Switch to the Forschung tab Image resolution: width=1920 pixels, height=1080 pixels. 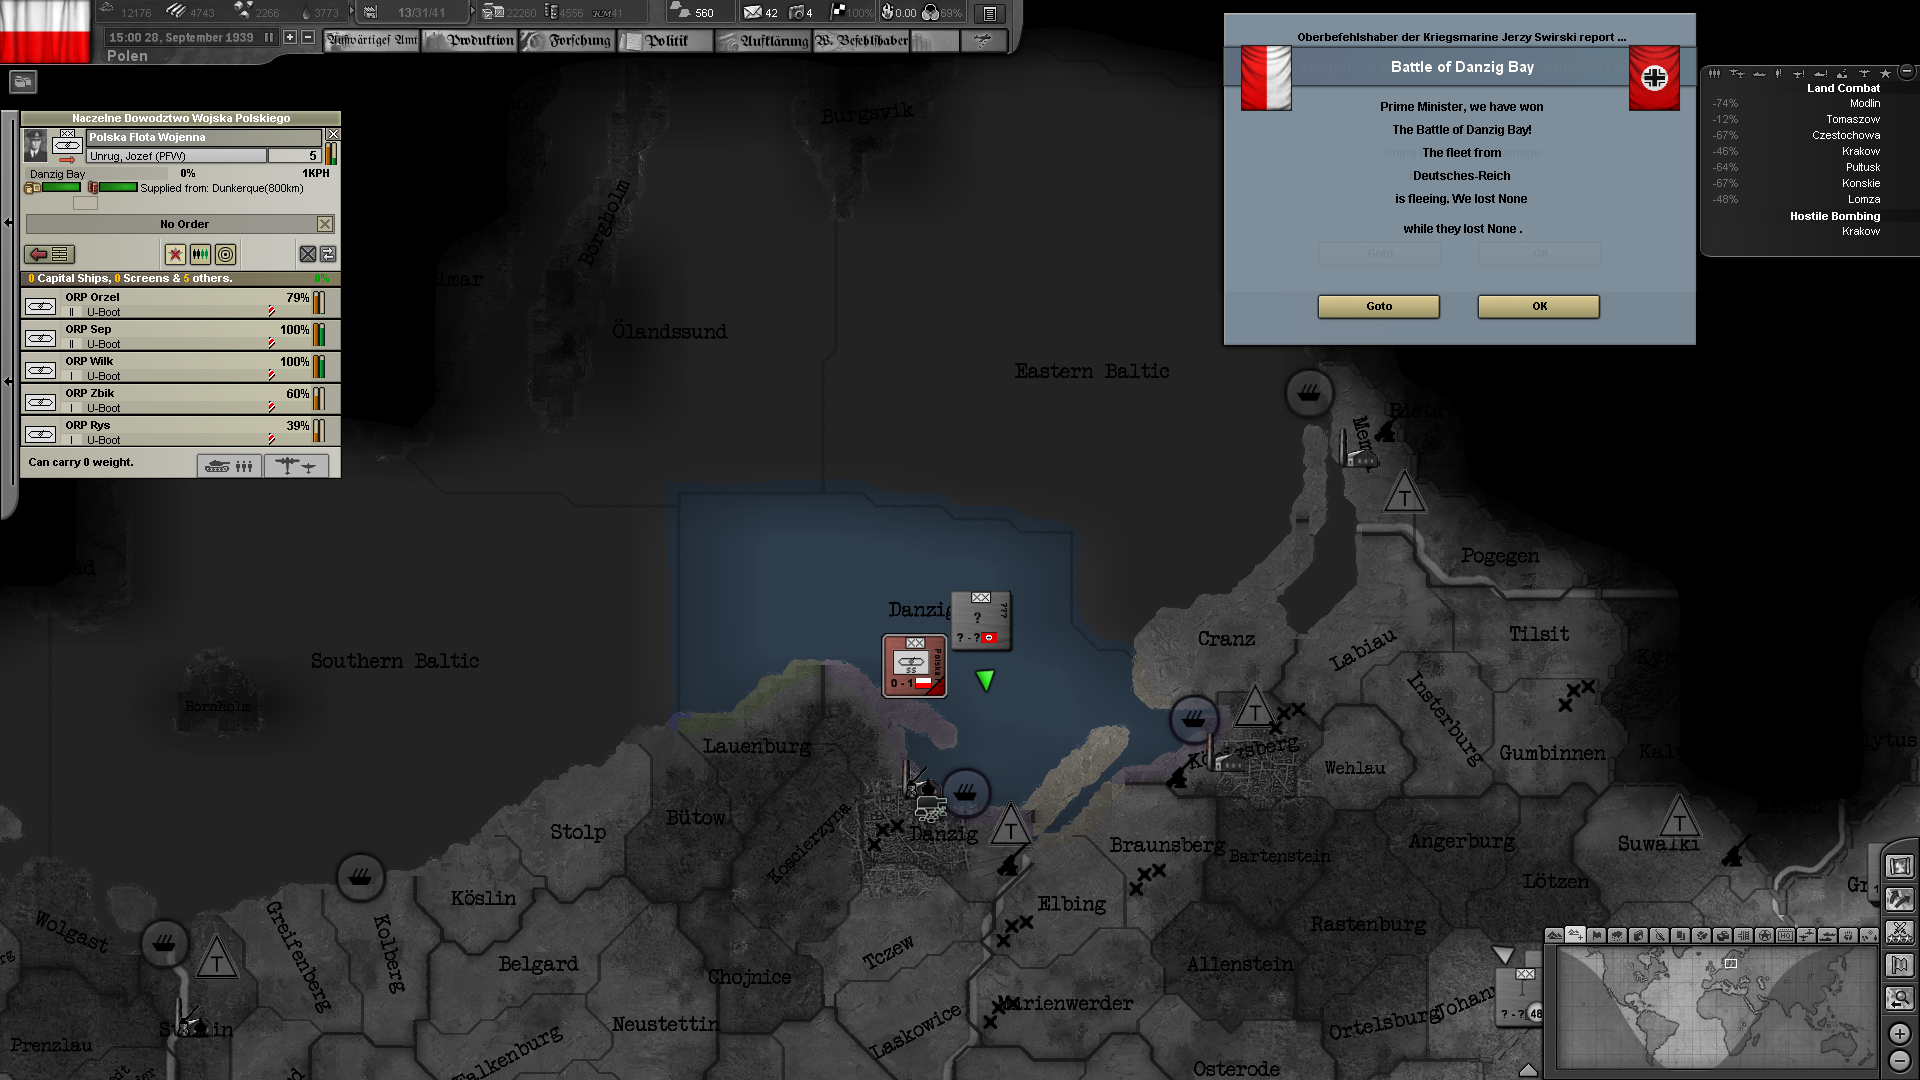567,41
